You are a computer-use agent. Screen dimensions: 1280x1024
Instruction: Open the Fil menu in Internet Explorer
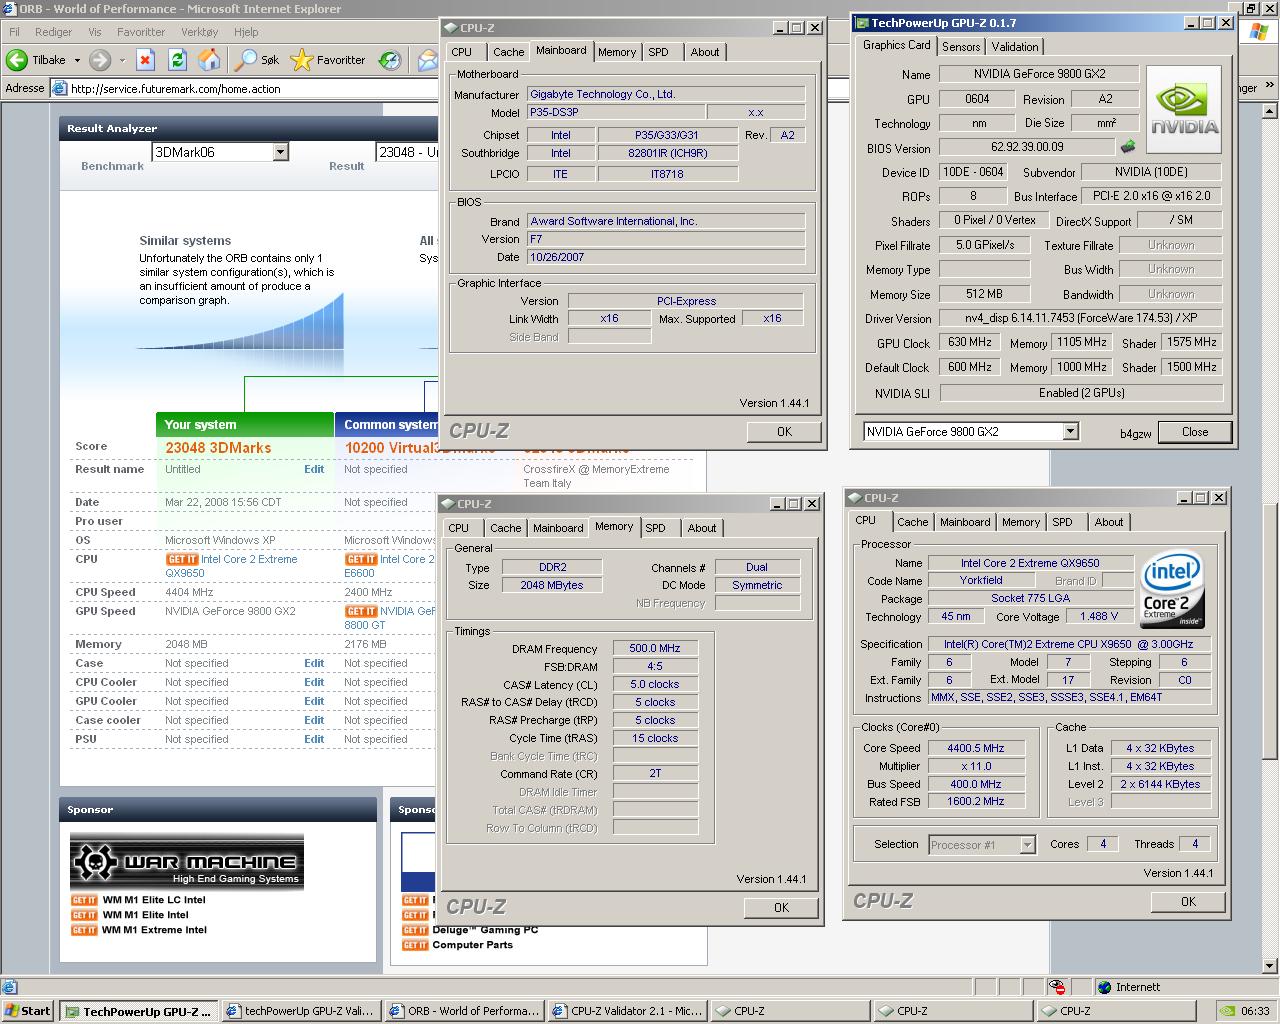click(x=14, y=32)
